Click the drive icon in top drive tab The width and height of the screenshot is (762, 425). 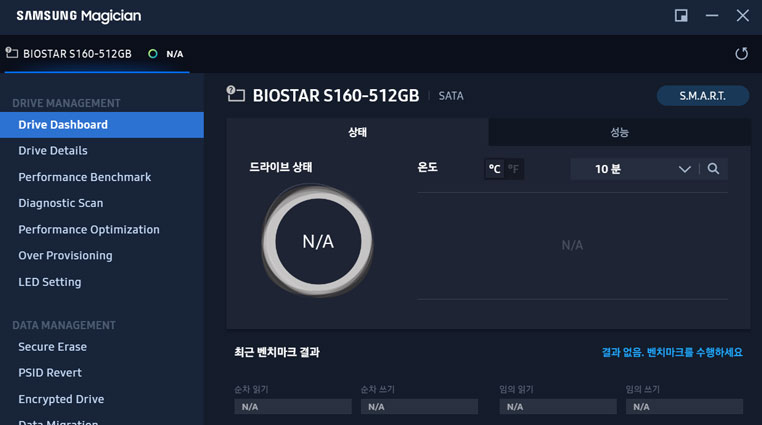click(12, 52)
